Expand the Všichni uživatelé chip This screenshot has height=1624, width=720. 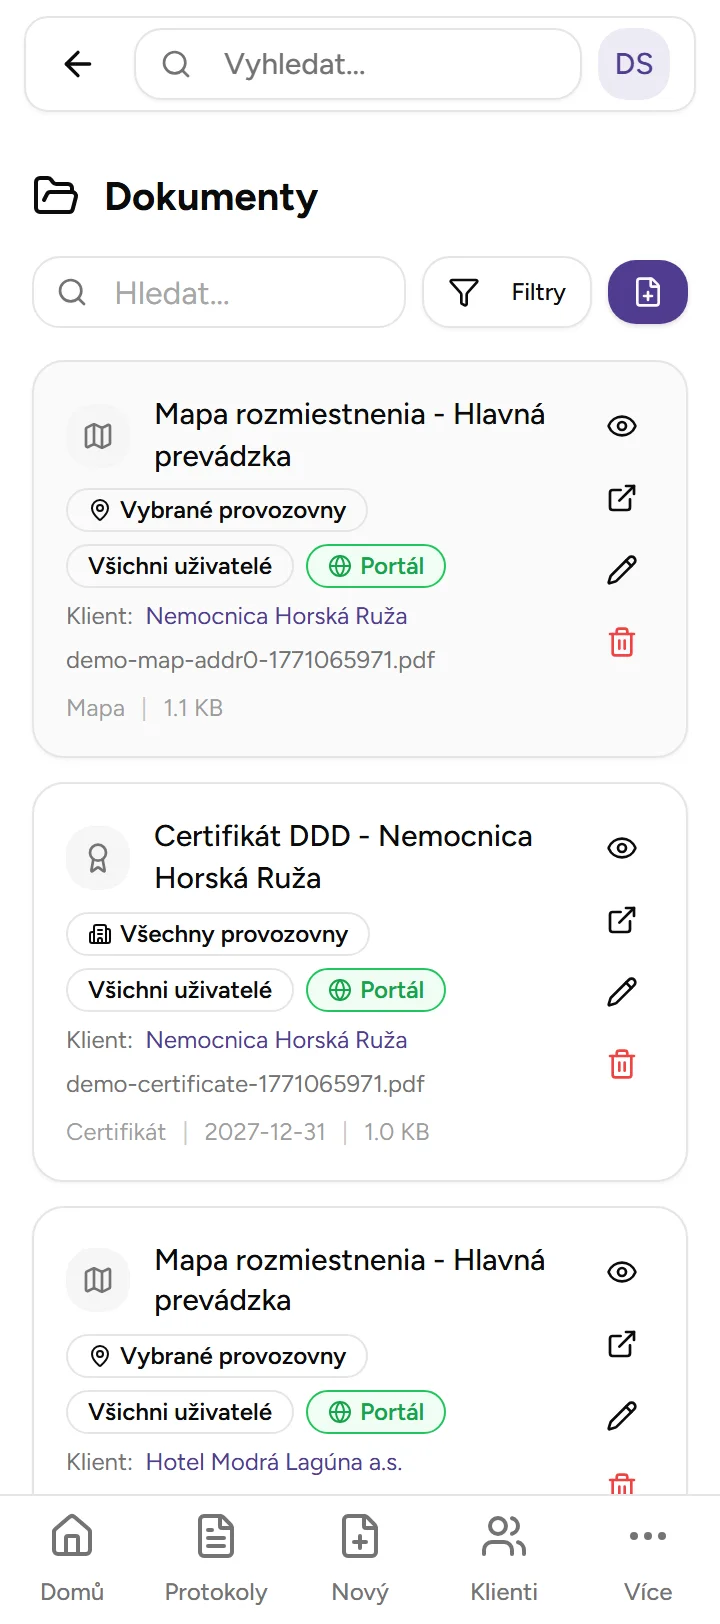coord(179,566)
